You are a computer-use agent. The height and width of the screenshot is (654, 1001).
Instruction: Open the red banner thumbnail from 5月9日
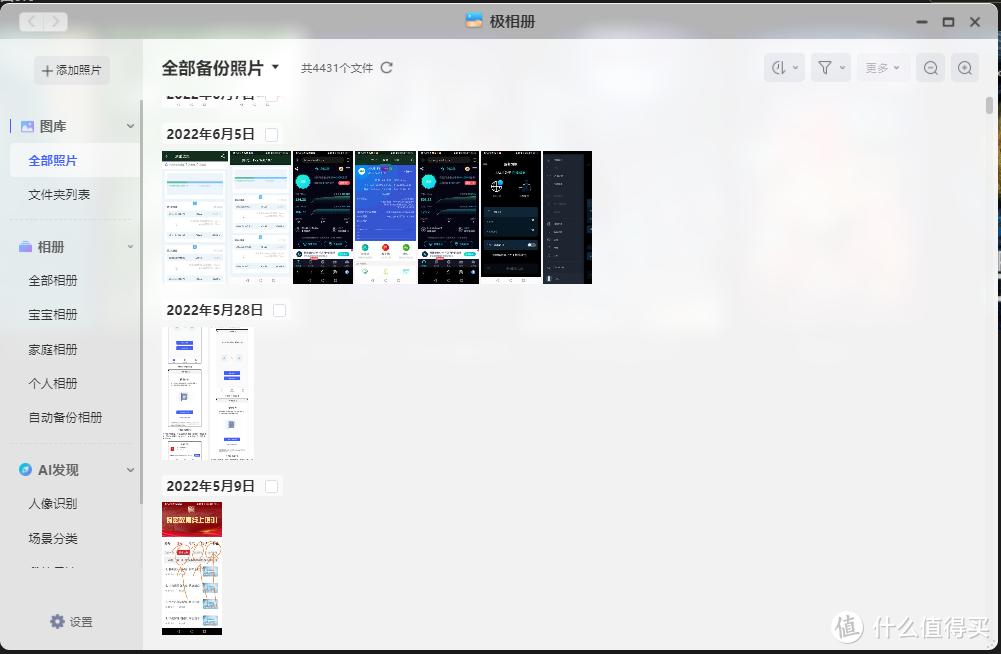point(191,568)
